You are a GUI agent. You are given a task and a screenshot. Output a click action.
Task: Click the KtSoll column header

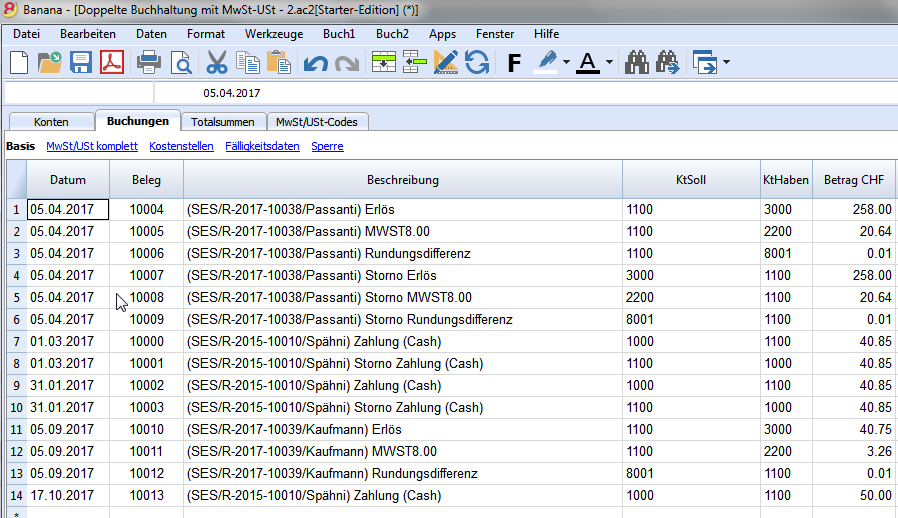[691, 179]
